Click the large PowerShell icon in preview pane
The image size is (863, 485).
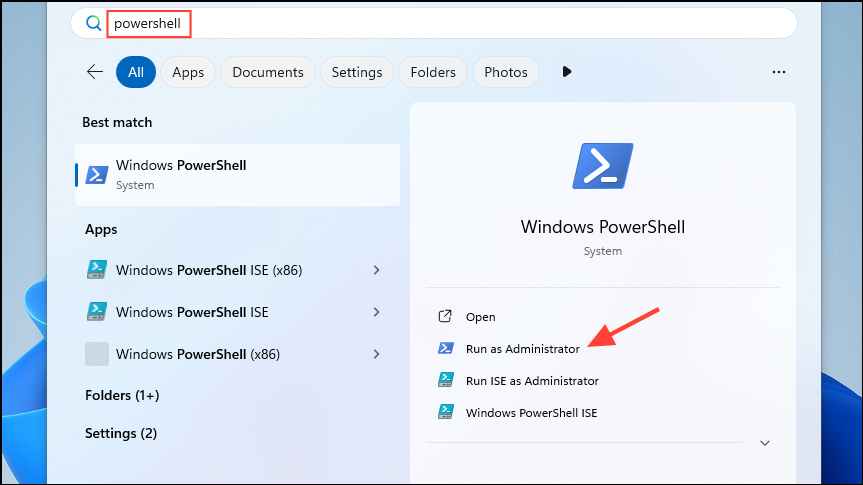point(603,166)
